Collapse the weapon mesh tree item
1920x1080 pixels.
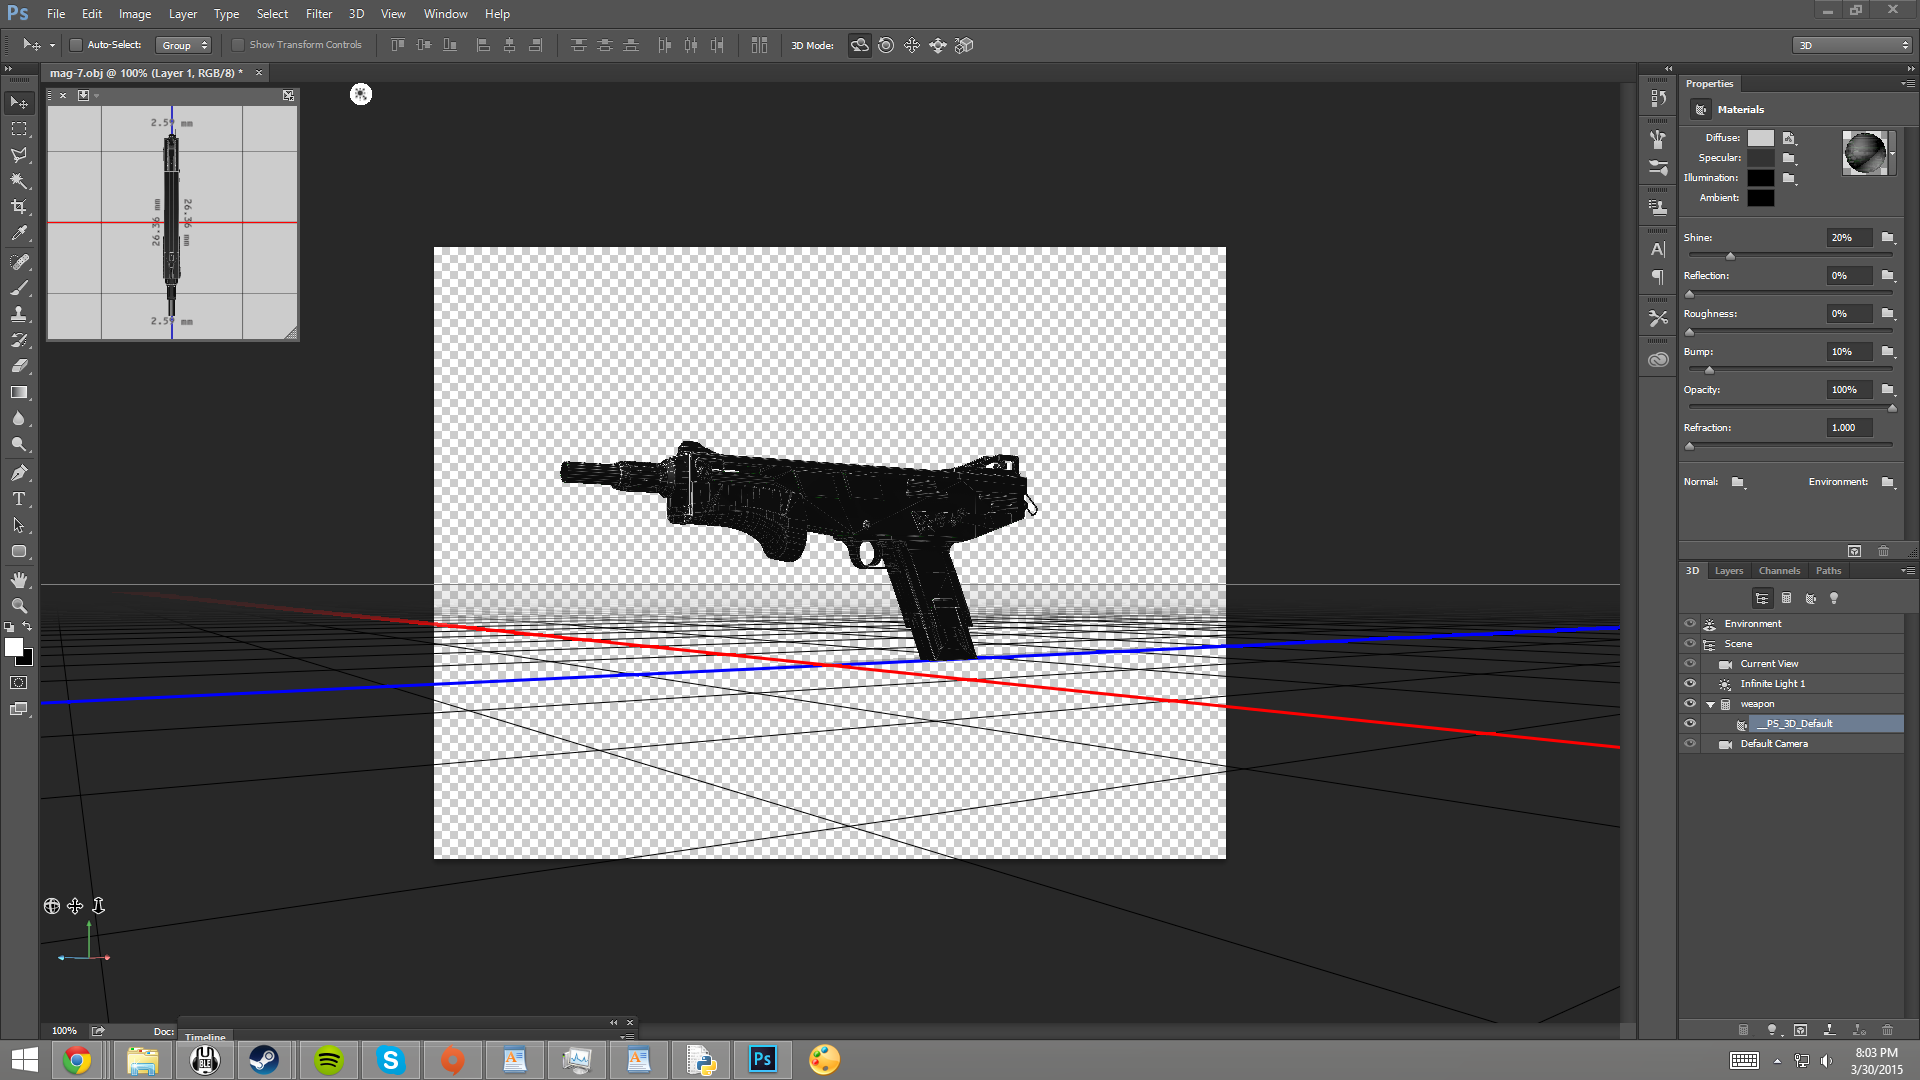1711,704
